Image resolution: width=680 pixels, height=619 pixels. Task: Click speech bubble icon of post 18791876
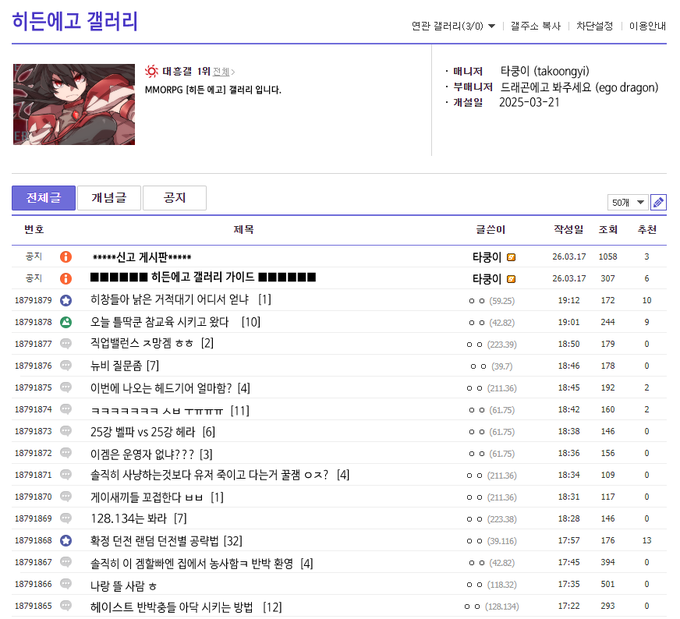pos(65,365)
